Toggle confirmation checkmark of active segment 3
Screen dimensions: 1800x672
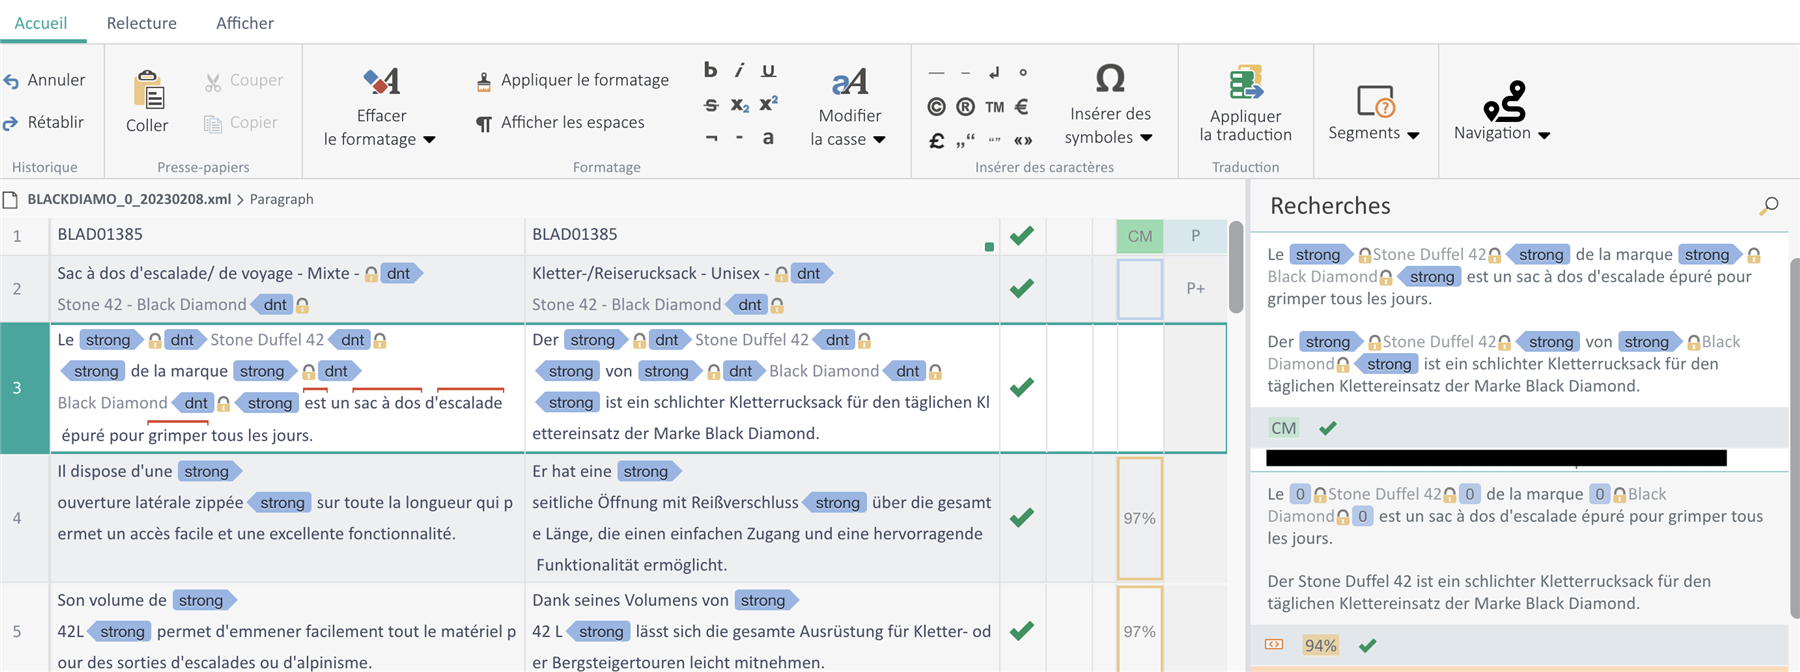[x=1022, y=387]
